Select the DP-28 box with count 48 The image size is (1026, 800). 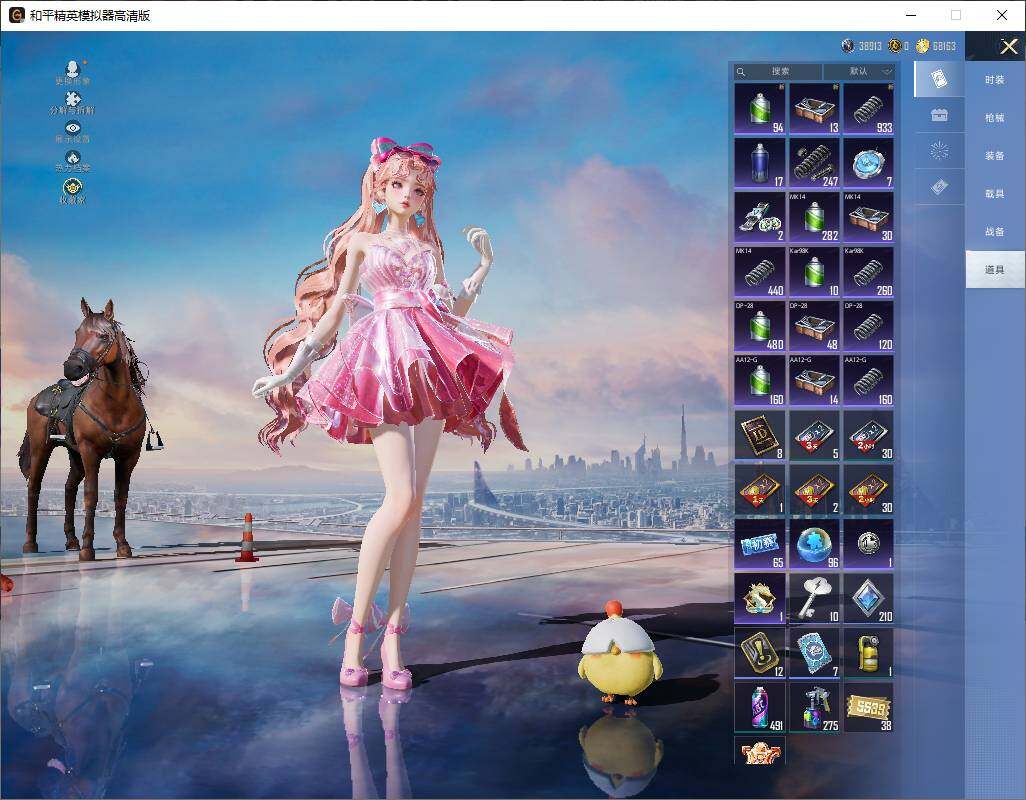[x=814, y=326]
